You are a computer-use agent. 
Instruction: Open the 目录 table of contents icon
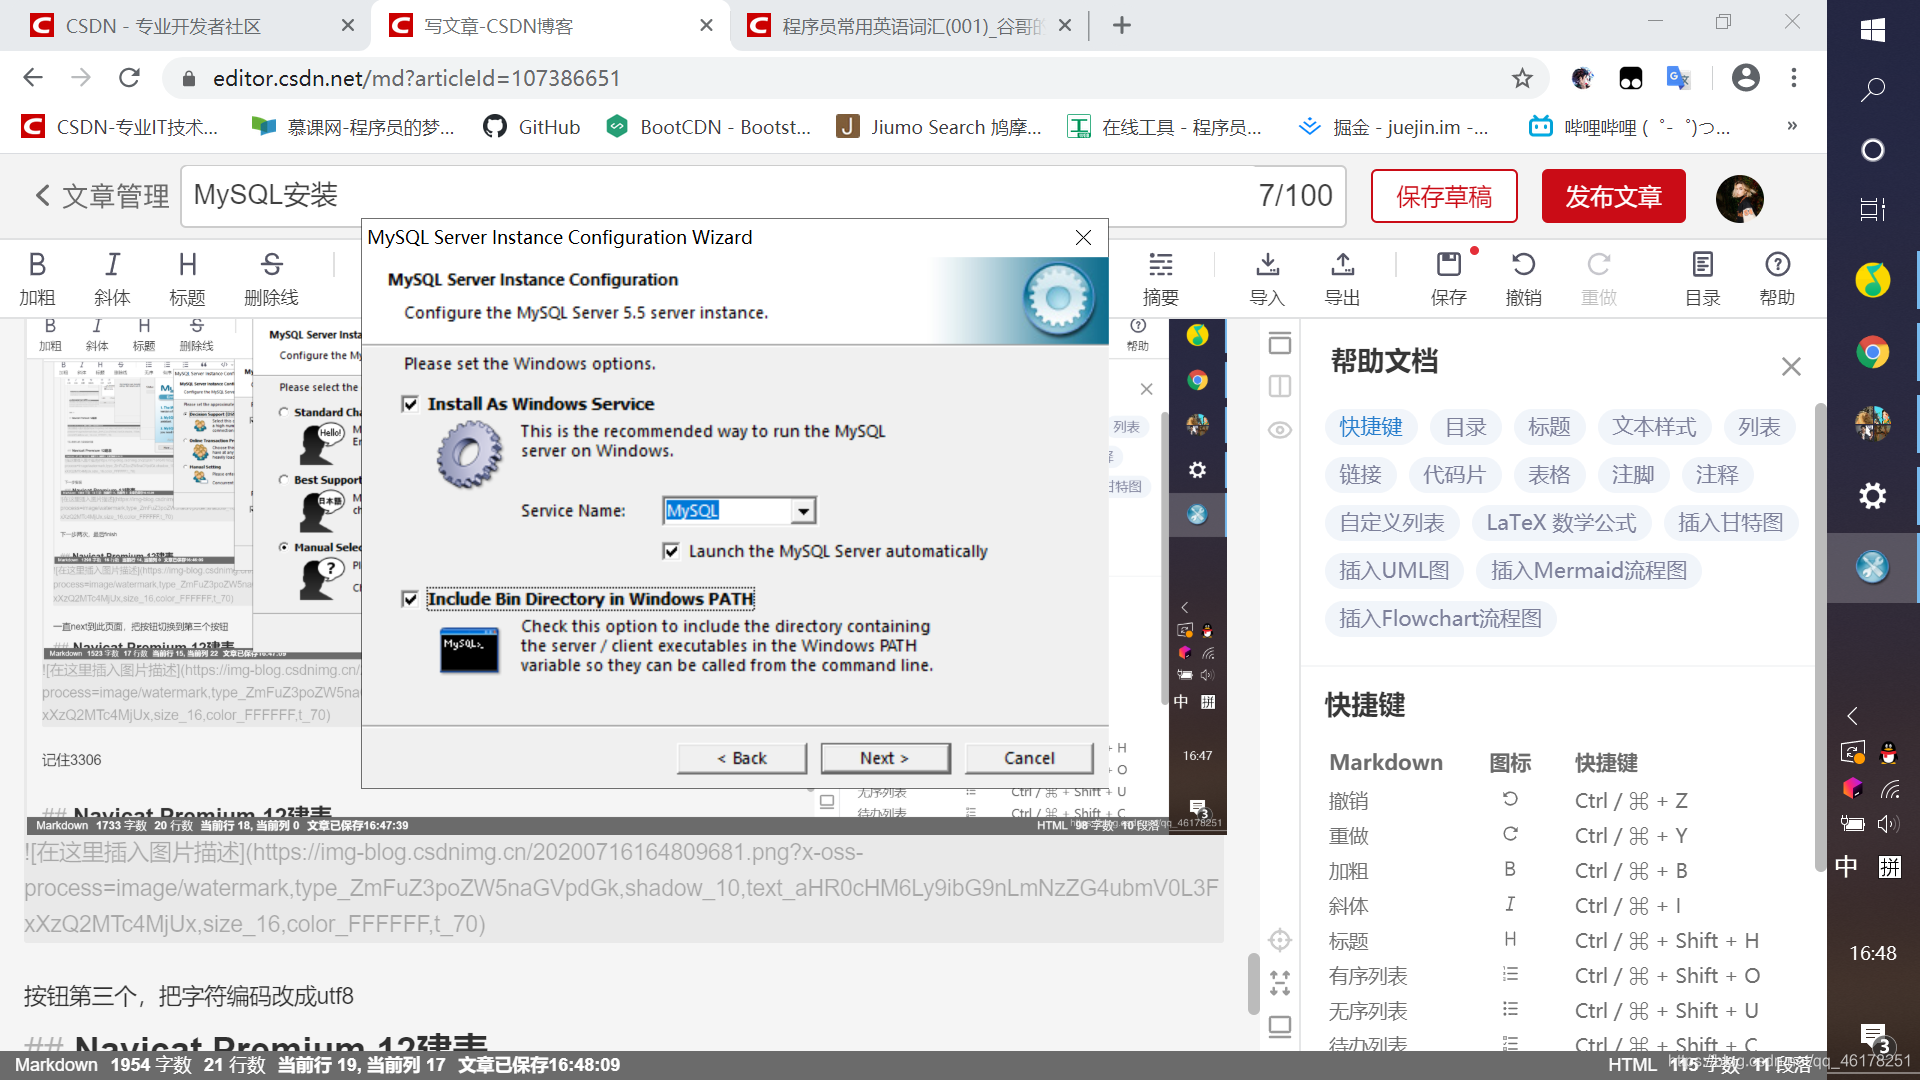click(x=1702, y=278)
